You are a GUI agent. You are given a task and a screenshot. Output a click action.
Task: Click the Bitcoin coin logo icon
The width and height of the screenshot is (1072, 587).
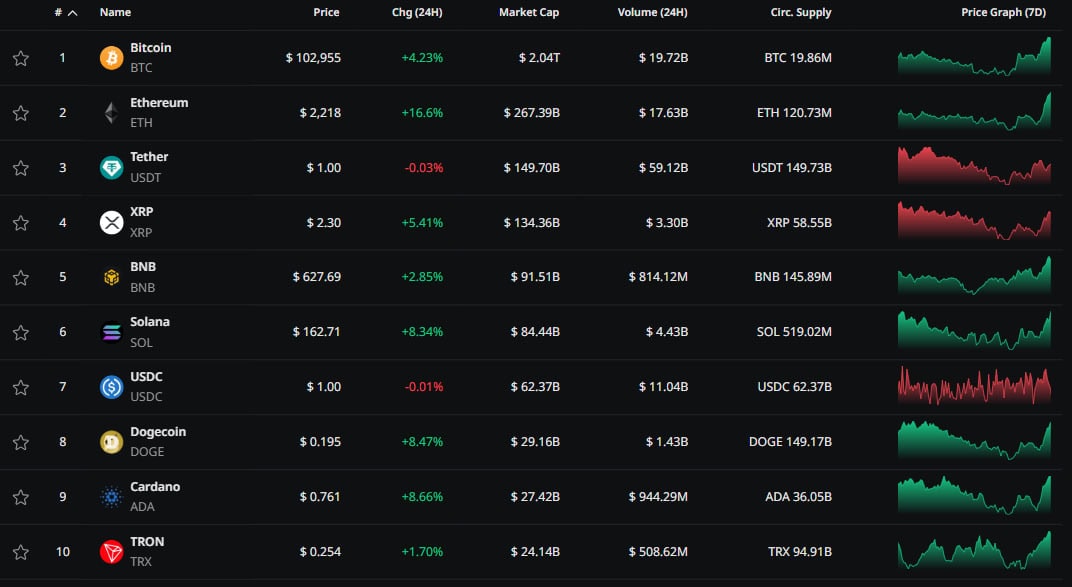111,58
